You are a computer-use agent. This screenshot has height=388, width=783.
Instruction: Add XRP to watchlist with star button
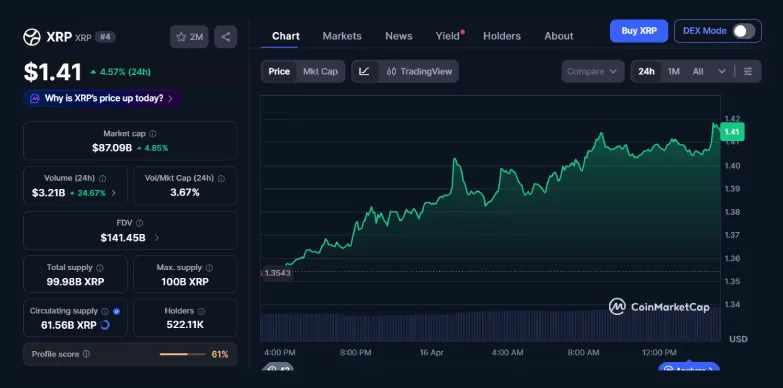coord(189,37)
